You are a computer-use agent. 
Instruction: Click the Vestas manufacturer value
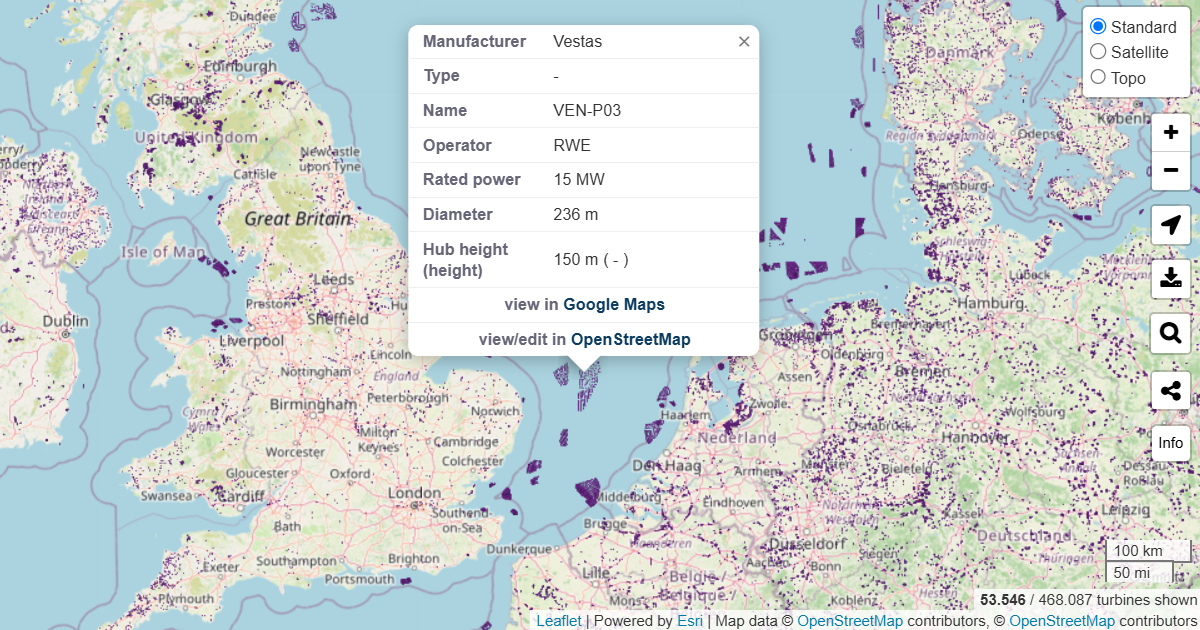pyautogui.click(x=578, y=42)
